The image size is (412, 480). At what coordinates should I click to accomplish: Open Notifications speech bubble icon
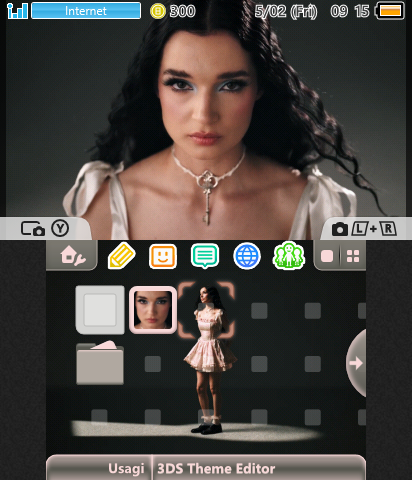(205, 256)
